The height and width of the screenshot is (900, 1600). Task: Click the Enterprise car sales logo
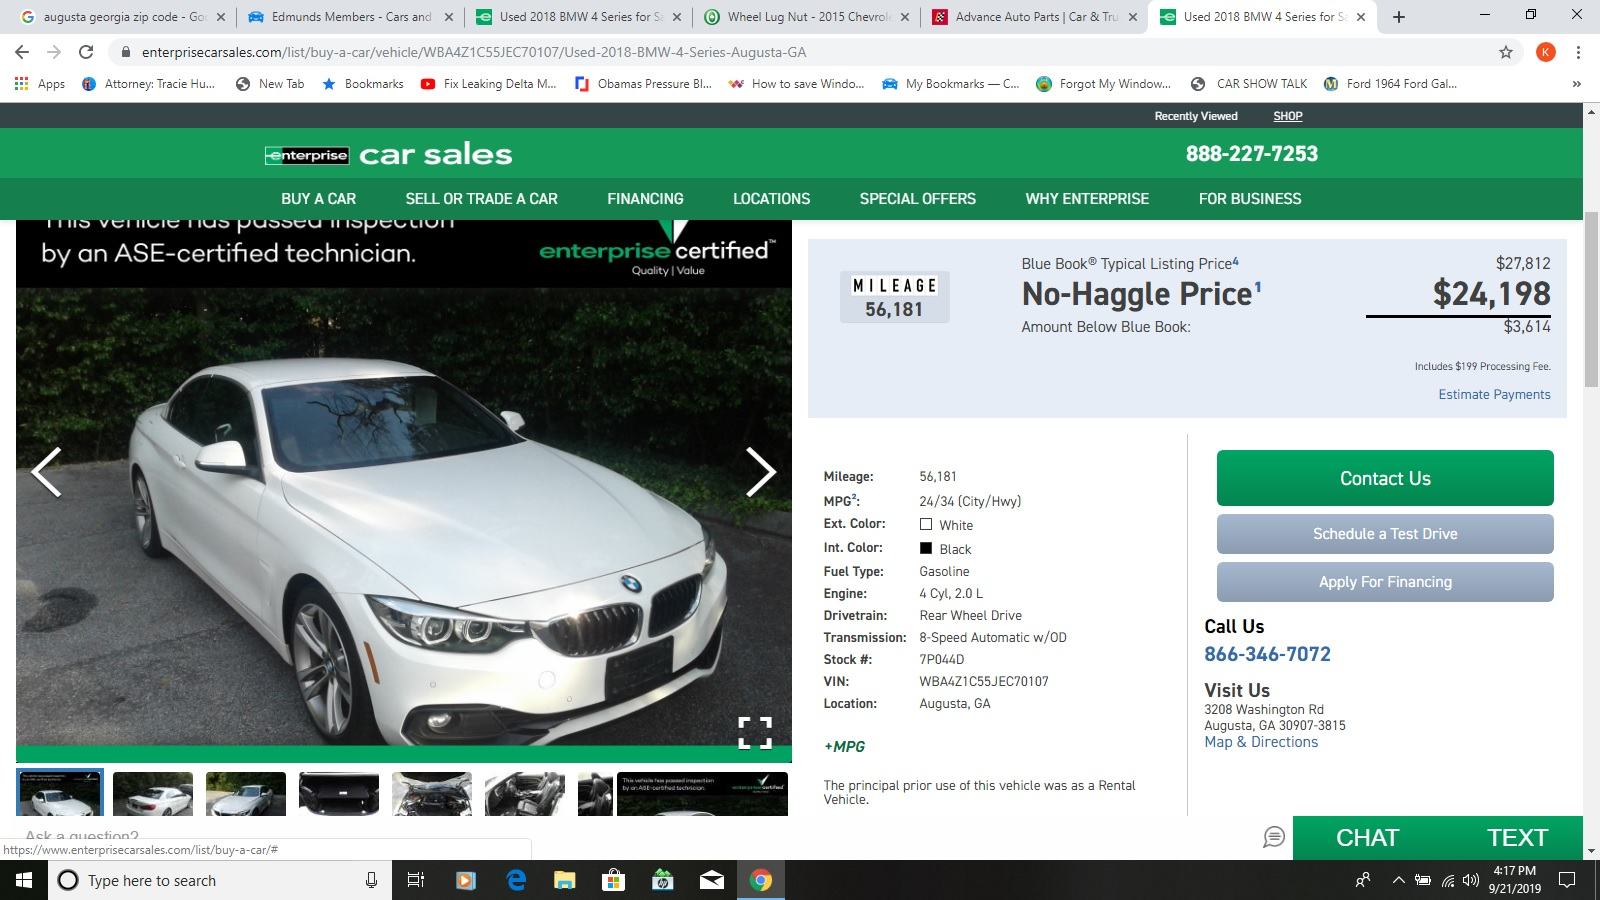tap(388, 154)
